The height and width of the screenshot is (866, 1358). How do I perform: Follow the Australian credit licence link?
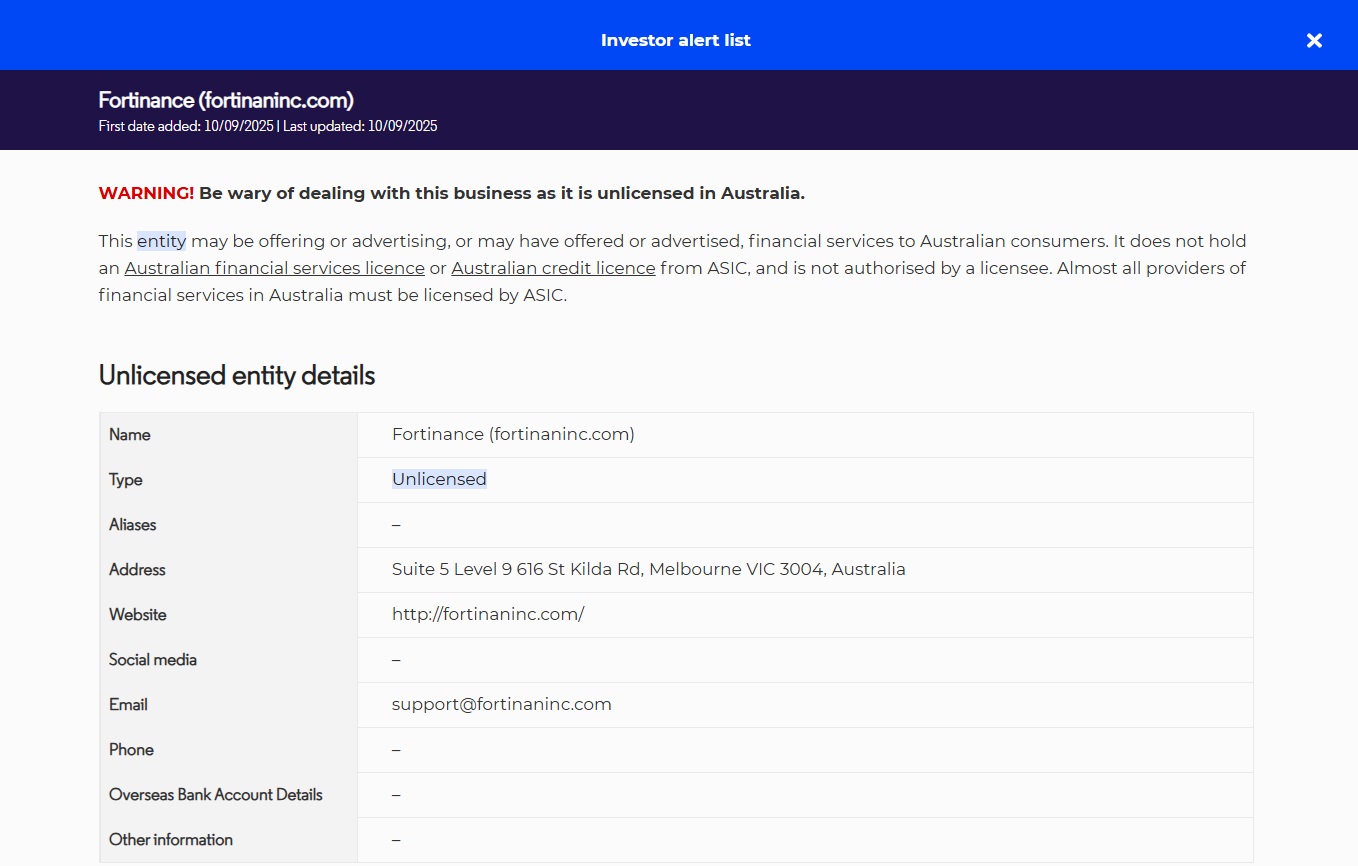coord(553,268)
